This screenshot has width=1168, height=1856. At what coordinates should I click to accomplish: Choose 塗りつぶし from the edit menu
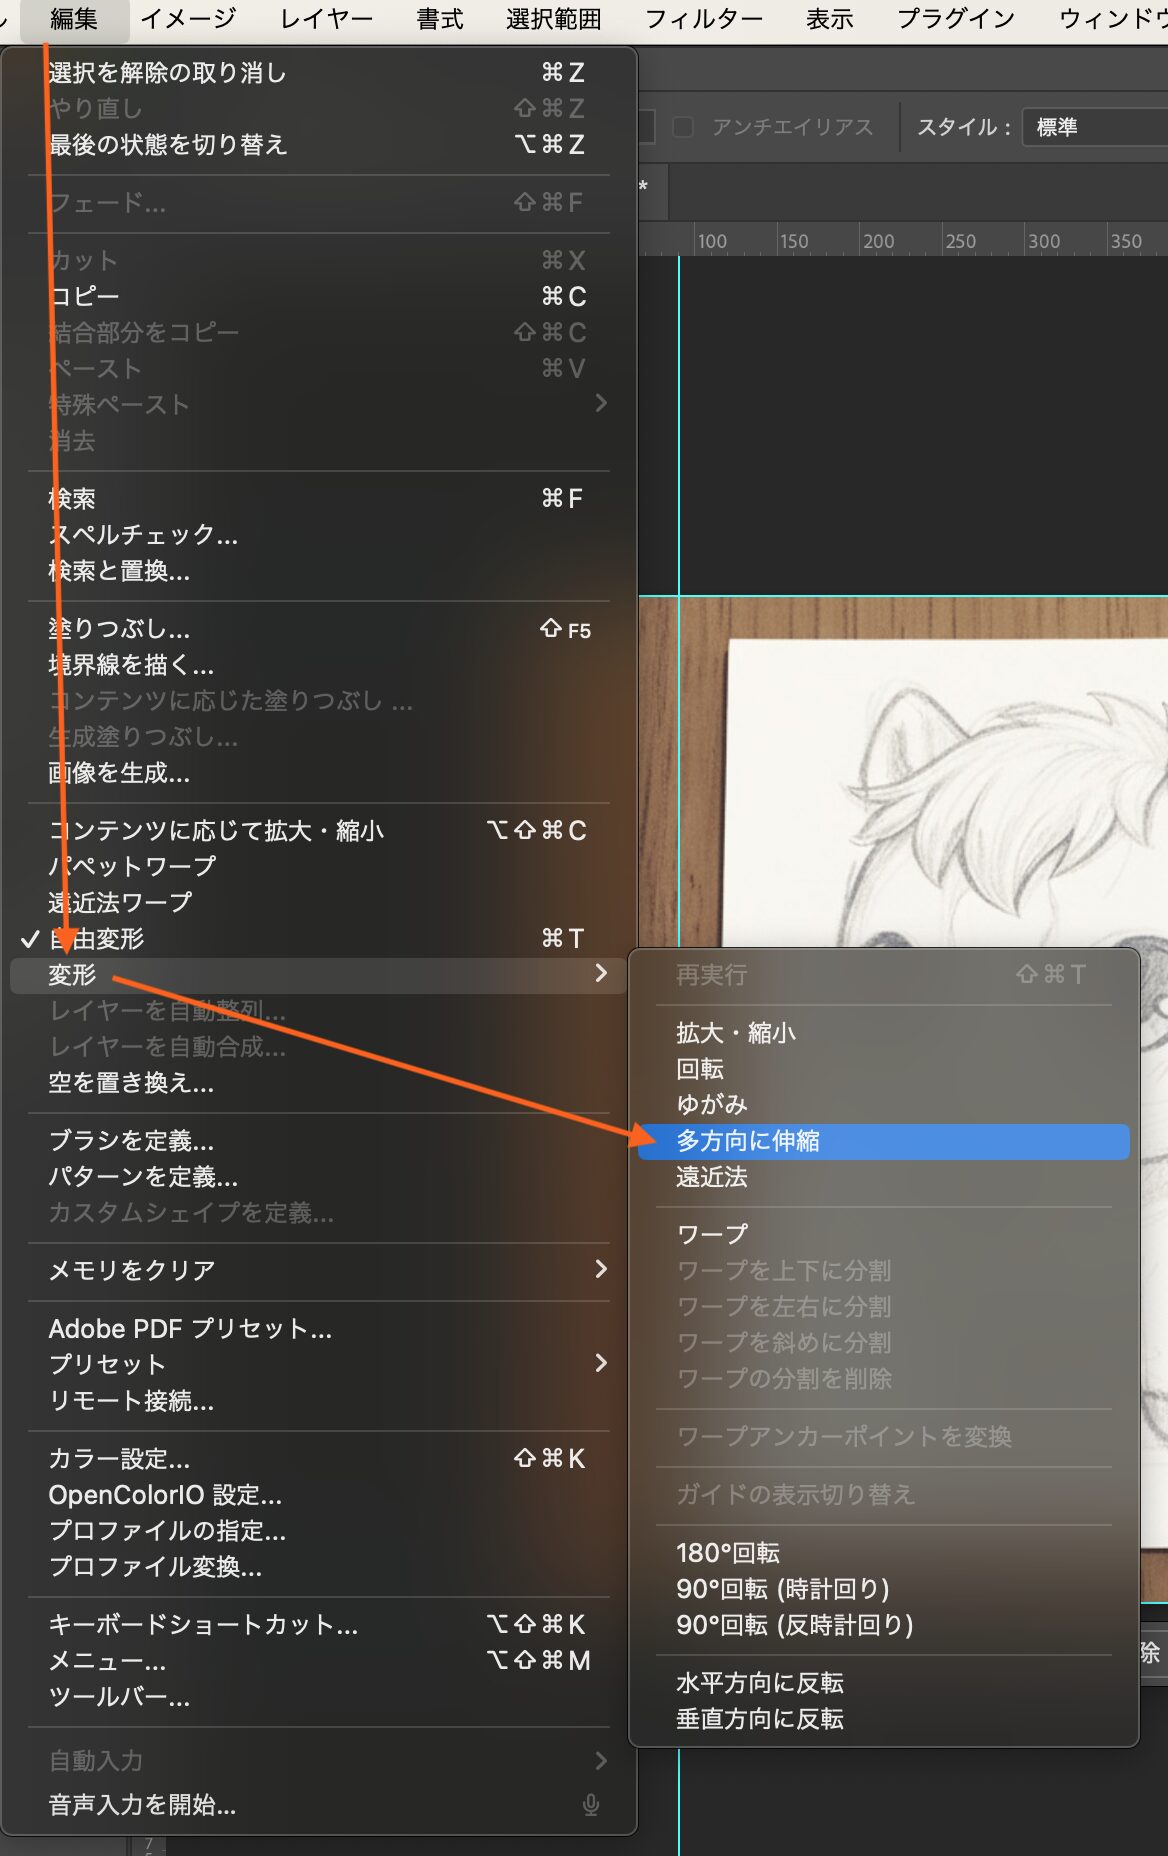pyautogui.click(x=119, y=629)
